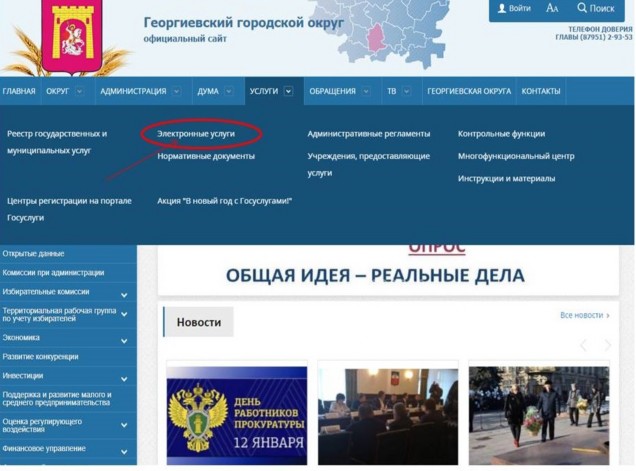Screen dimensions: 636x471
Task: Click the Поиск magnifier search icon
Action: coord(582,8)
